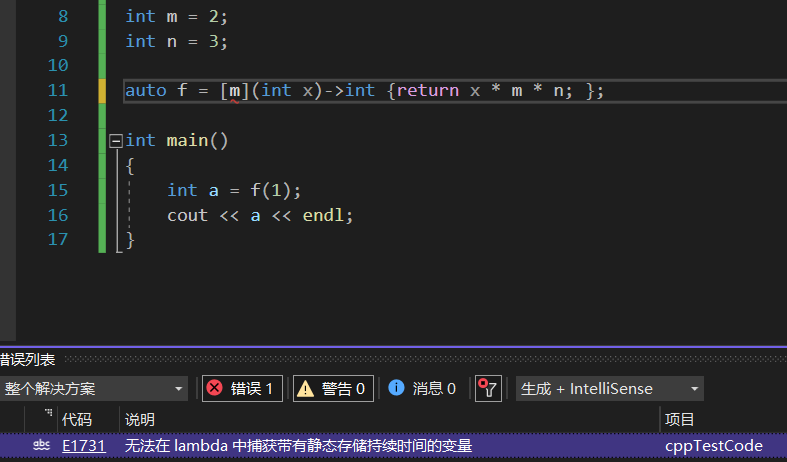Screen dimensions: 787x462
Task: Click the build-only IntelliSense filter icon
Action: 487,389
